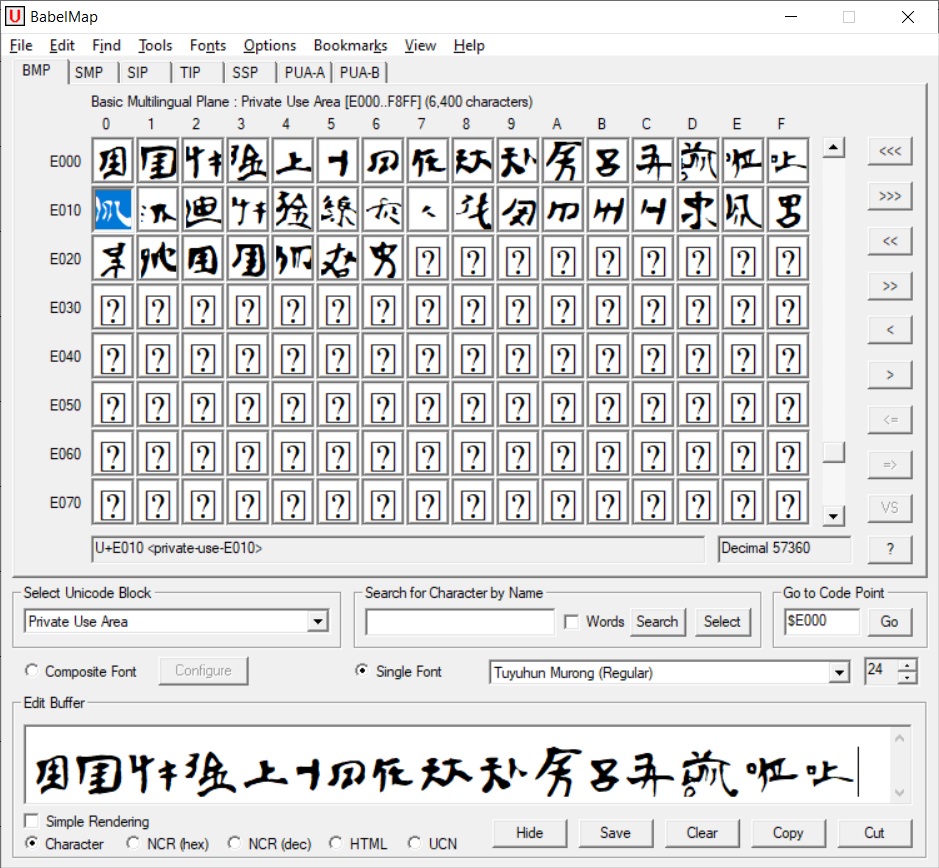Enable the Simple Rendering checkbox

coord(31,820)
